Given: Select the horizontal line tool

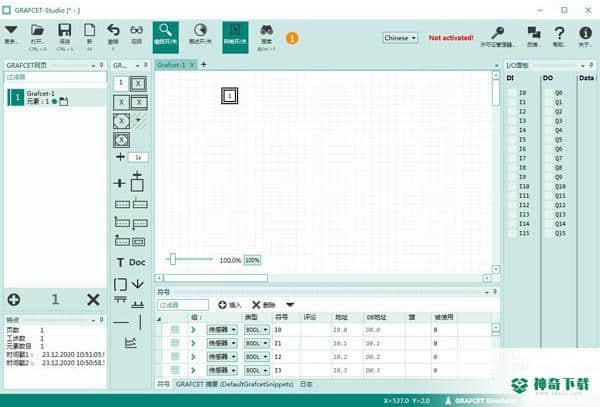Looking at the screenshot, I should coord(121,322).
